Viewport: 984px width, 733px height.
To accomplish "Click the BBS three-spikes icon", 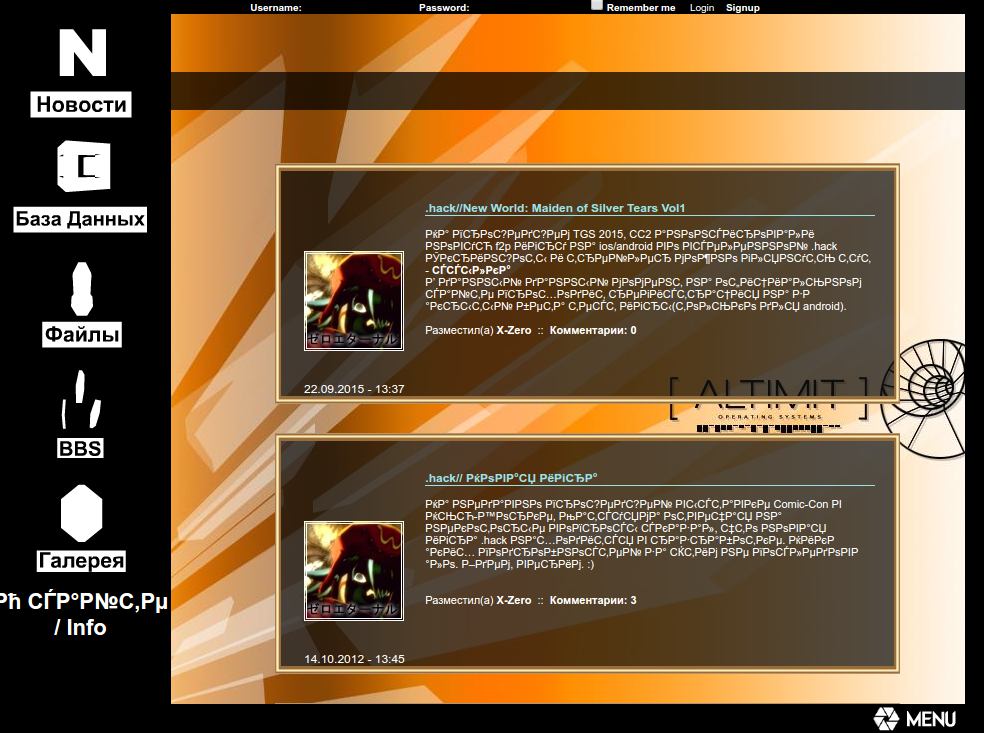I will [x=81, y=399].
